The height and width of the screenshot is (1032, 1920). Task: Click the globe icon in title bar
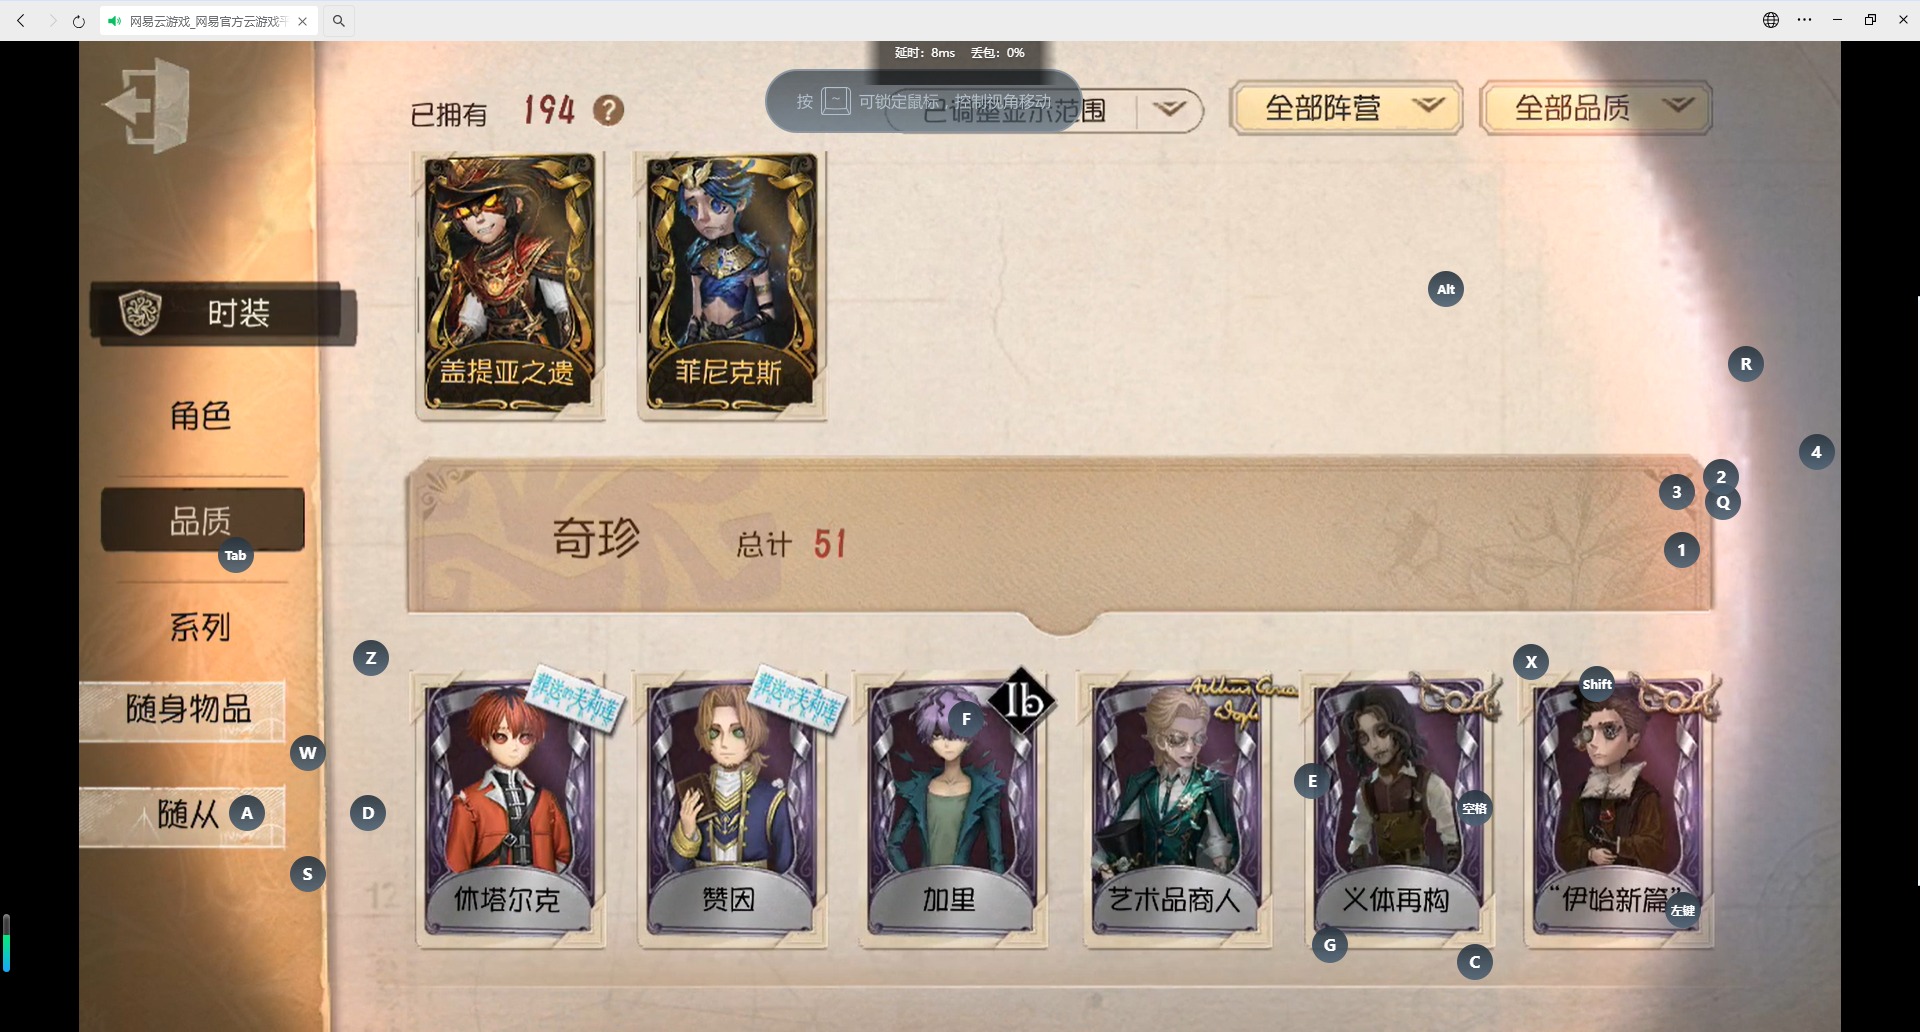click(1771, 20)
